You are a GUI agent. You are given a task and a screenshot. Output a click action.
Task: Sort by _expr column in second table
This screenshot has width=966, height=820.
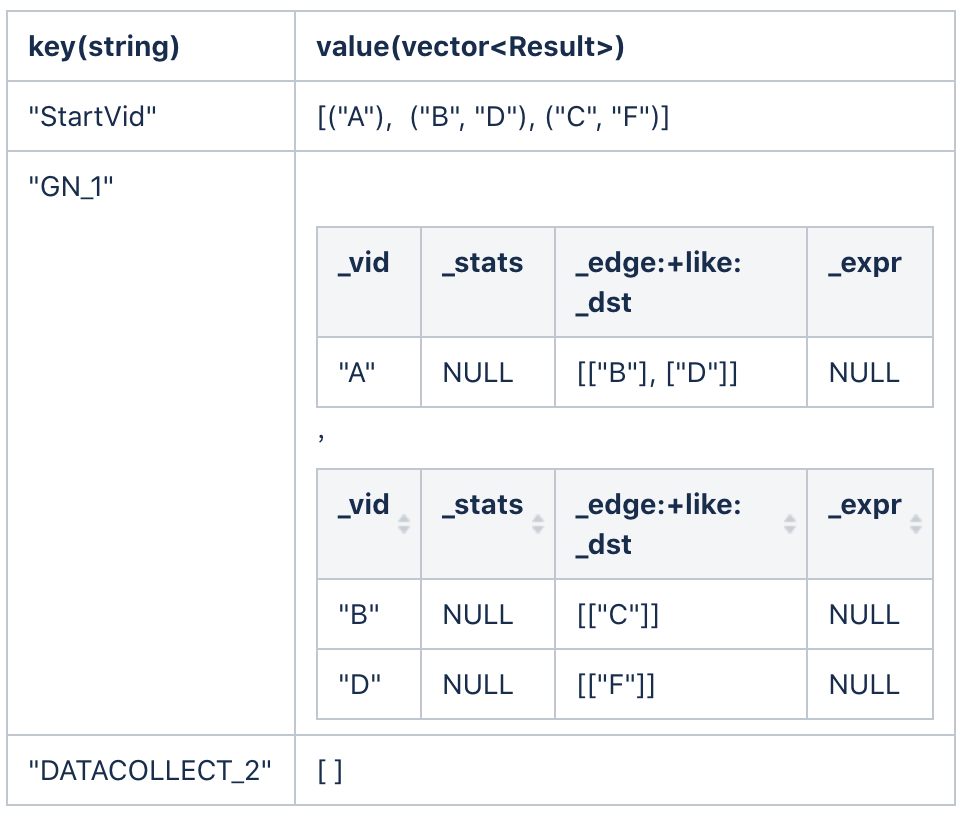click(915, 524)
